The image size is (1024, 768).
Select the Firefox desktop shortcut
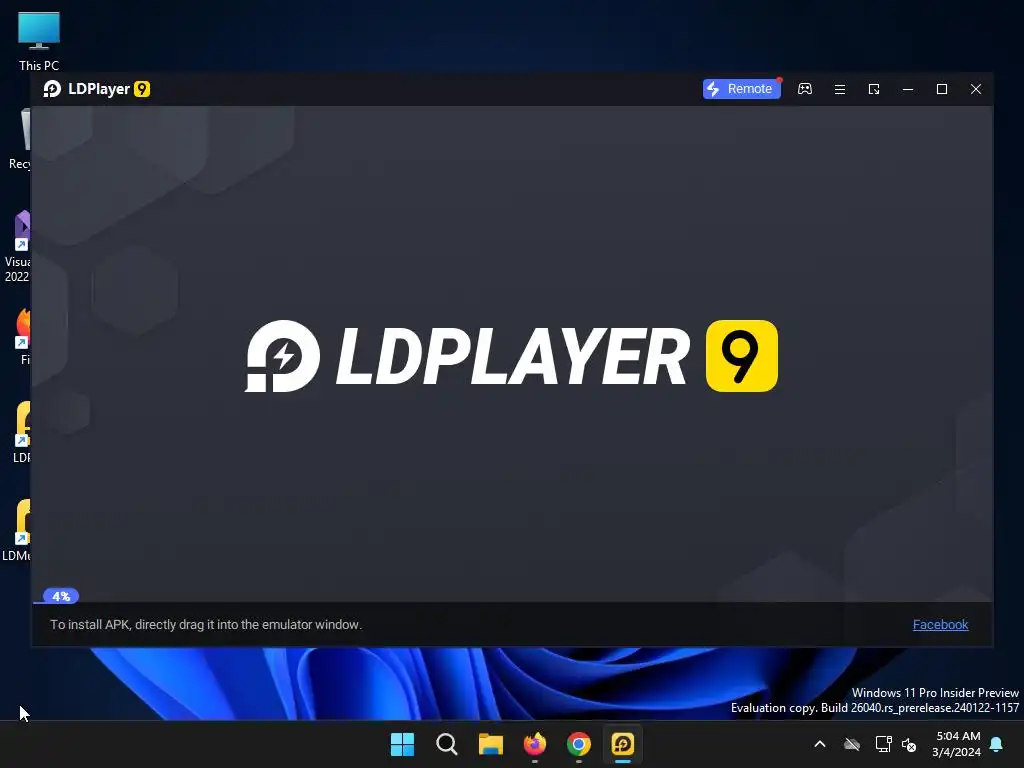tap(23, 337)
